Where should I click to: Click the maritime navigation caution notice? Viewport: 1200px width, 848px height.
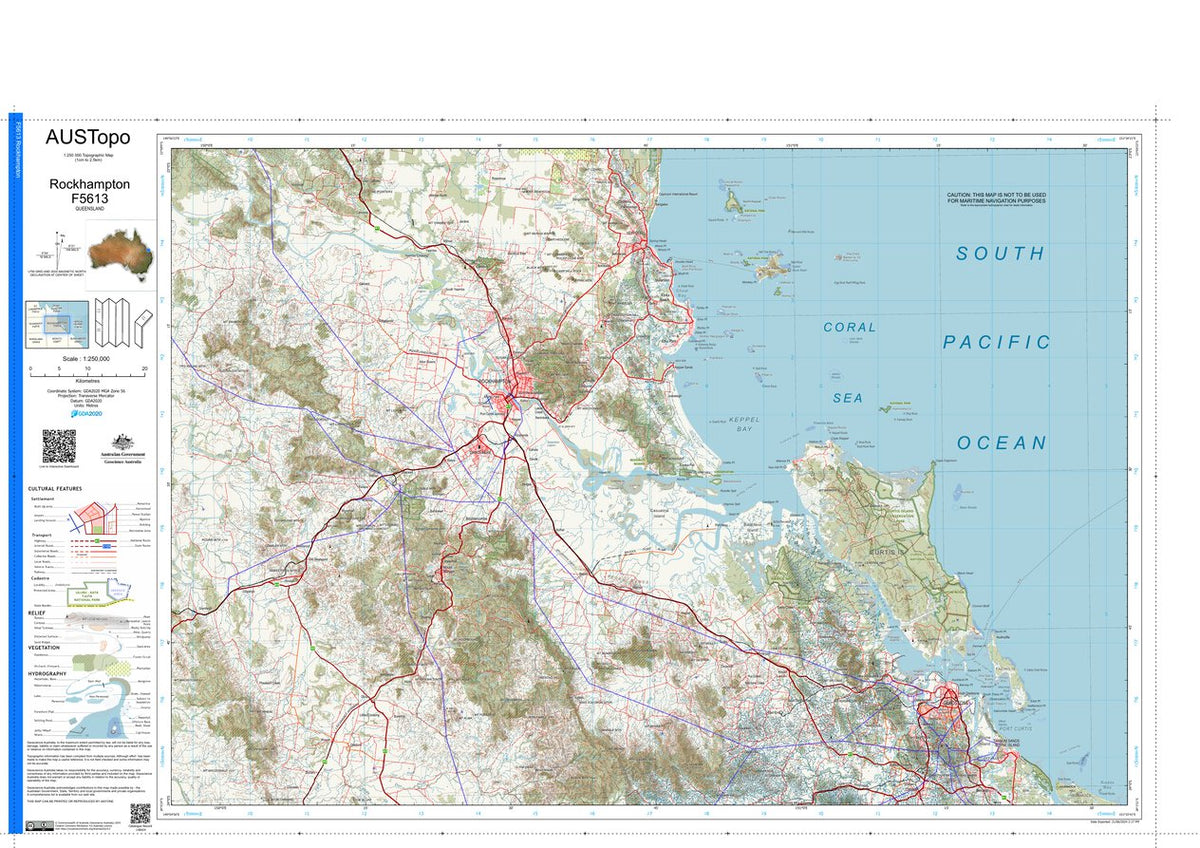(996, 199)
